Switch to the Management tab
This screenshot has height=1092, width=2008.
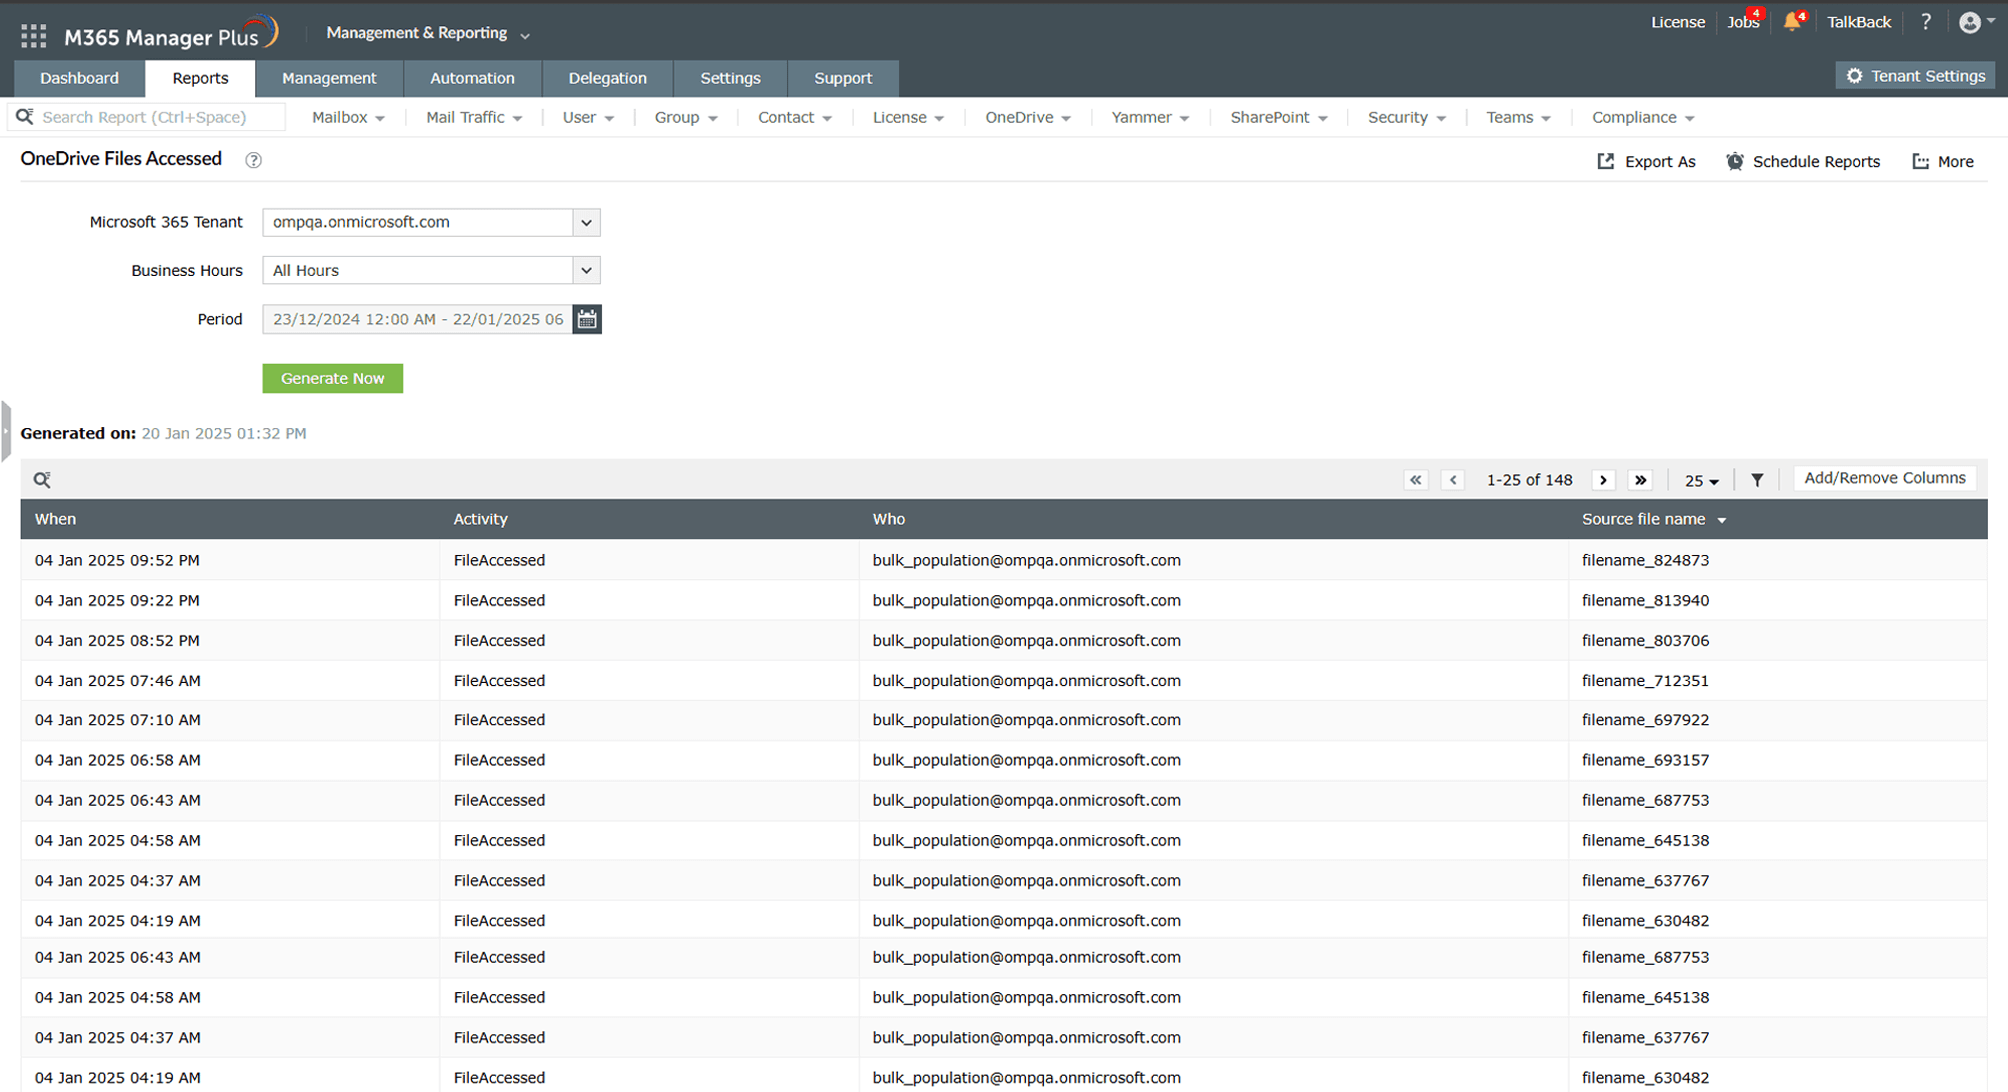point(329,78)
